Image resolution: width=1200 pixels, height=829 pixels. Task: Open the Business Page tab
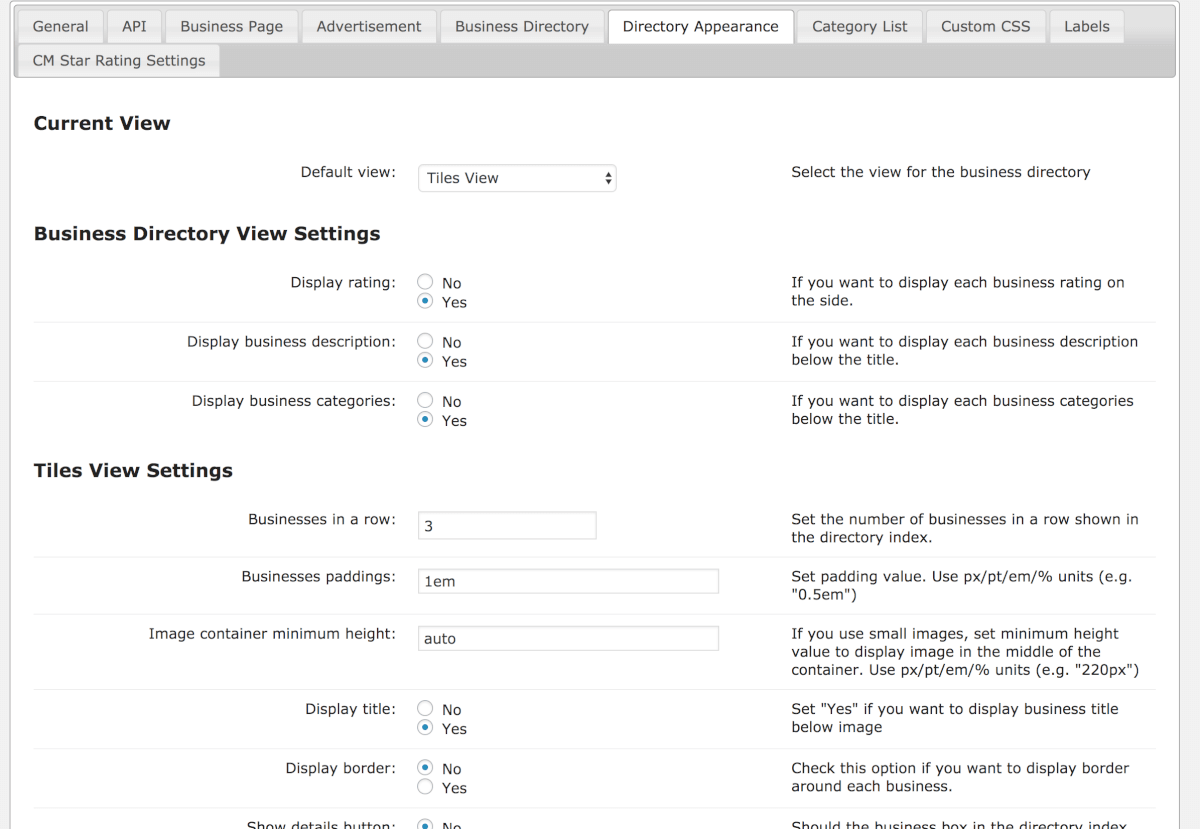point(231,26)
